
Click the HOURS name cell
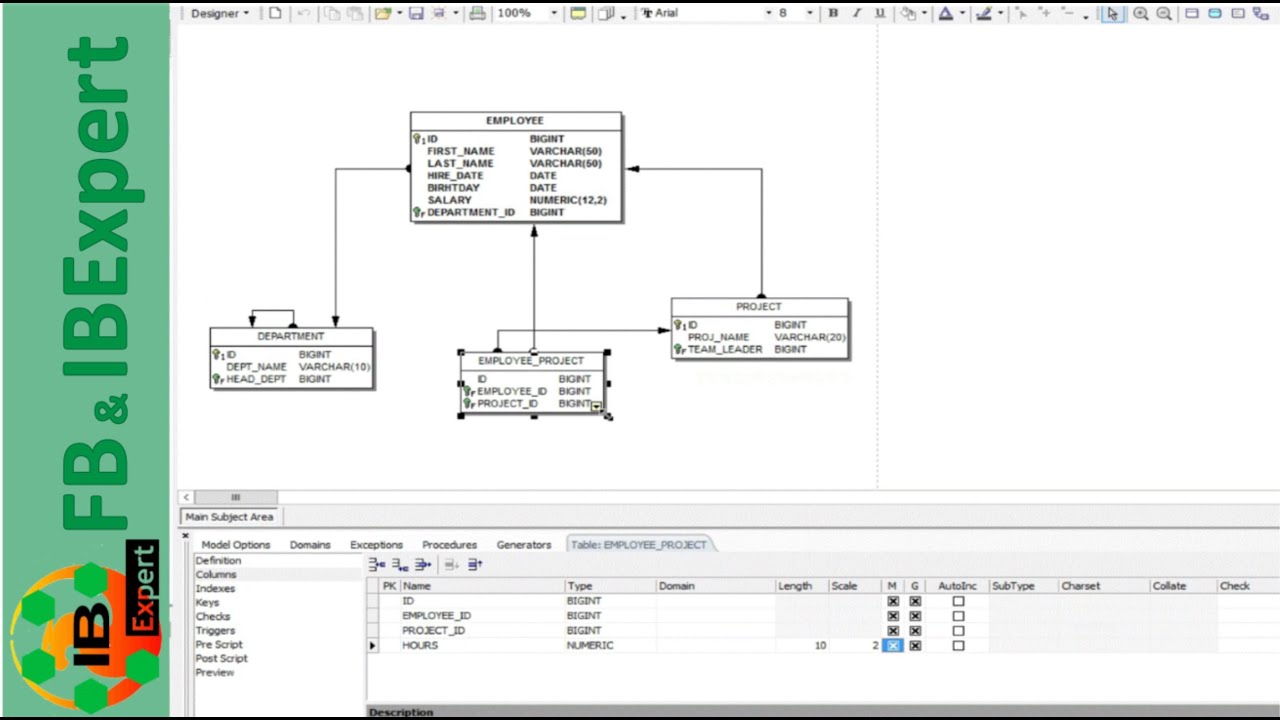(x=481, y=646)
